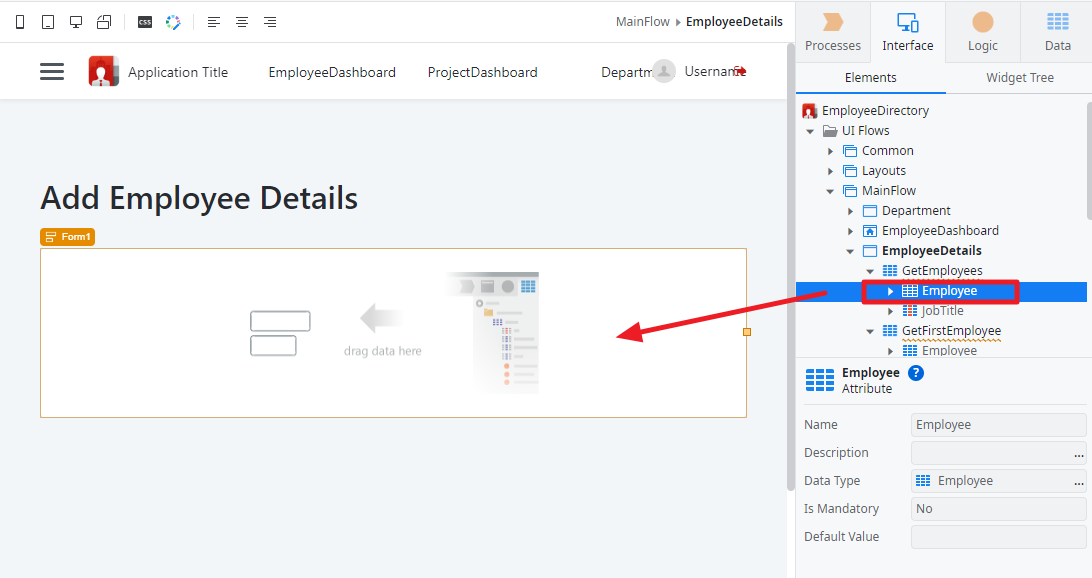Screen dimensions: 1092x578
Task: Open help for Employee attribute
Action: point(916,373)
